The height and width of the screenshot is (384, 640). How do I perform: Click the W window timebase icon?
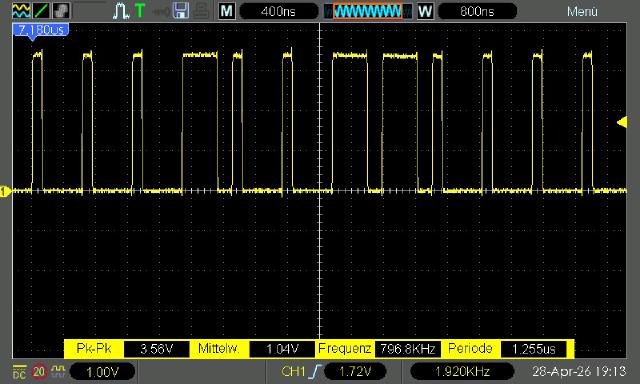coord(425,11)
